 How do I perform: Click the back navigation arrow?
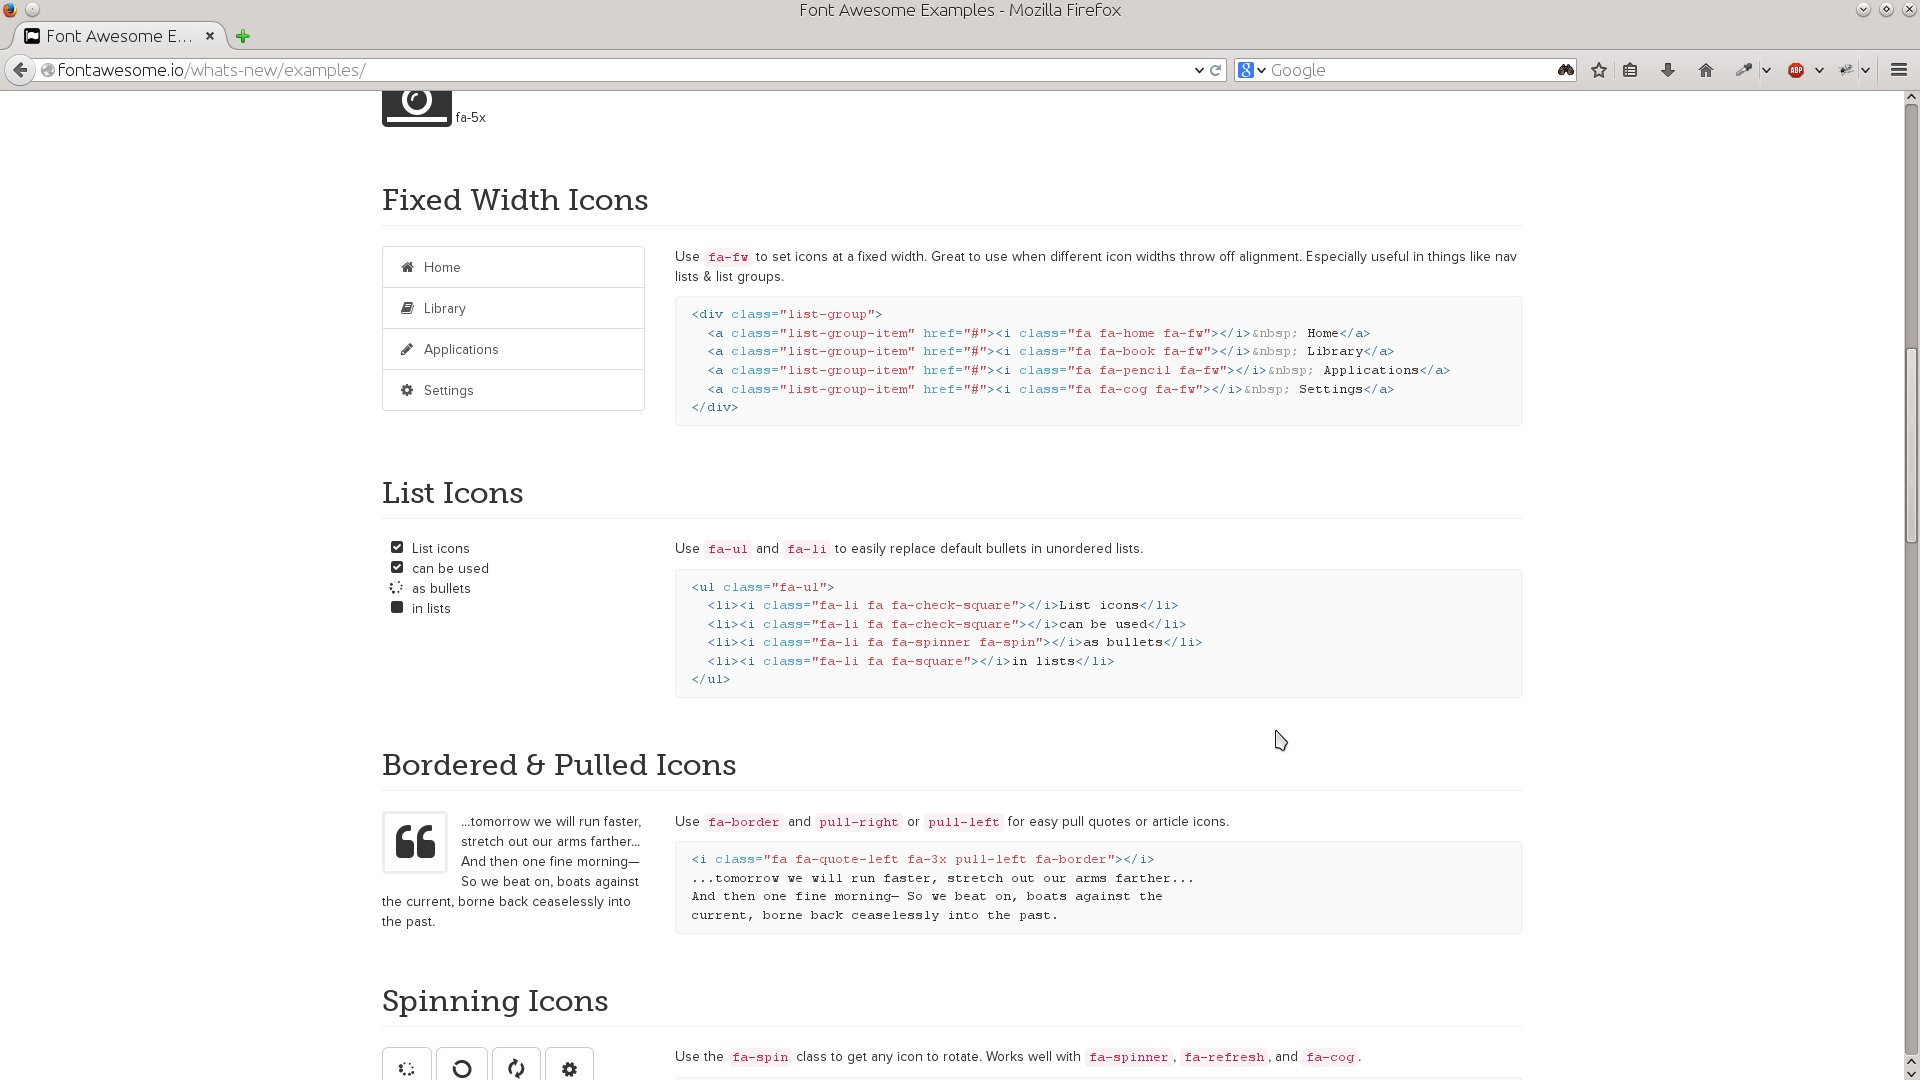[20, 70]
